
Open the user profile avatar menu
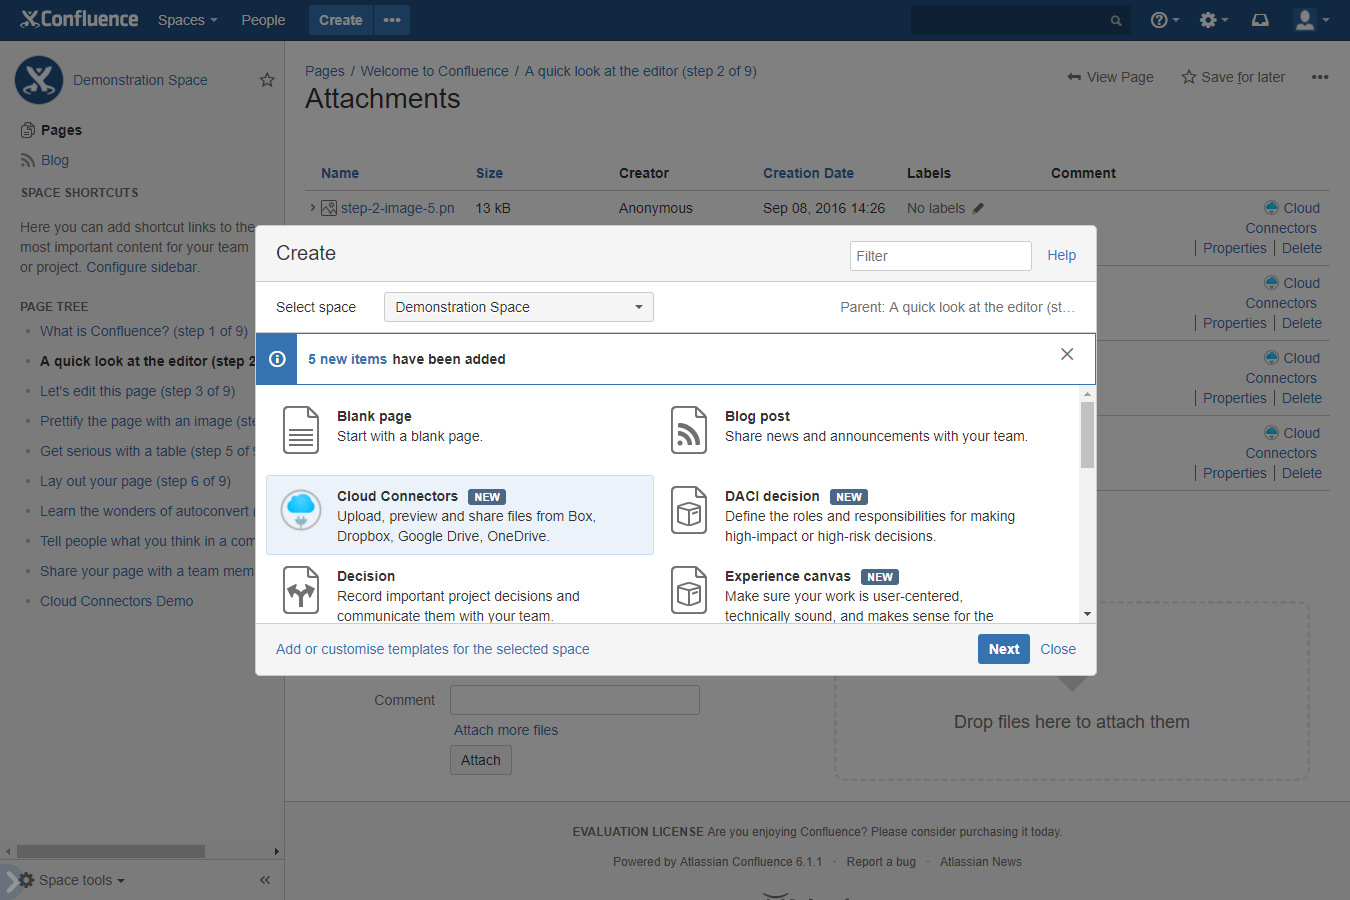(x=1311, y=20)
